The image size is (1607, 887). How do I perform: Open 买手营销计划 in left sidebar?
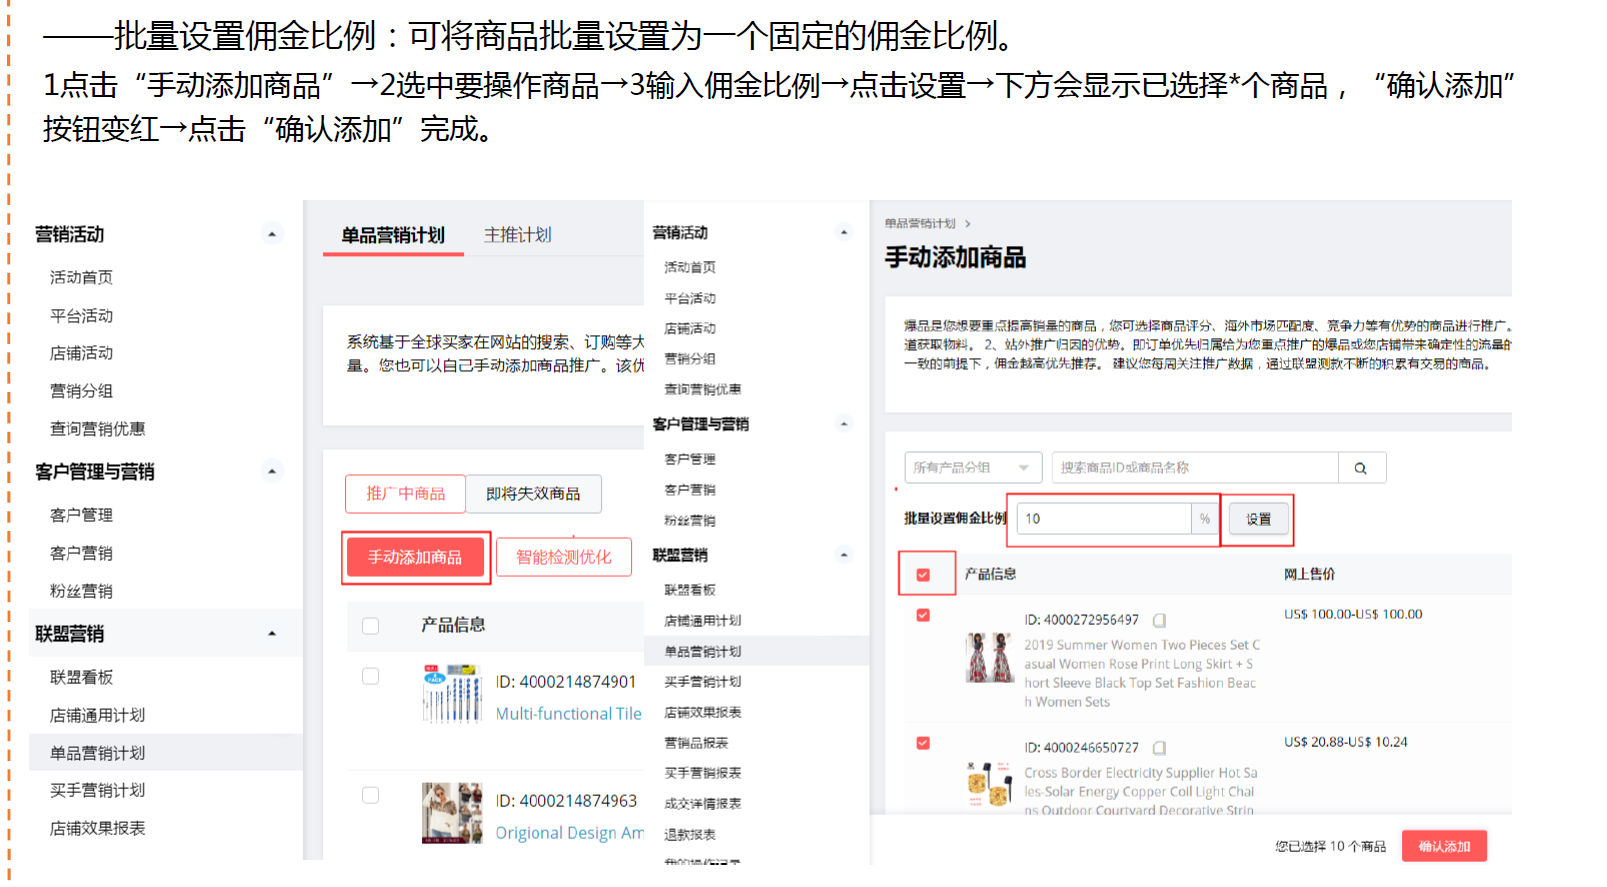coord(98,790)
